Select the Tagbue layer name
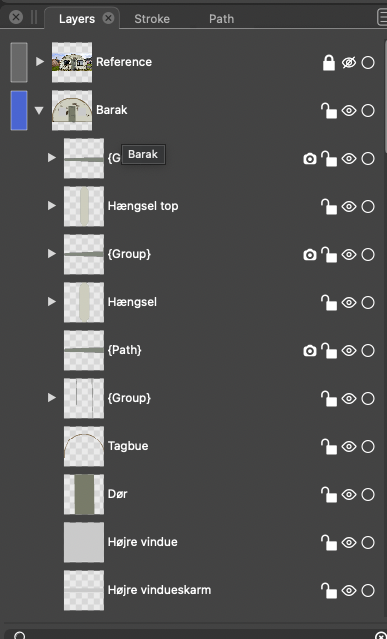This screenshot has height=639, width=387. coord(128,446)
